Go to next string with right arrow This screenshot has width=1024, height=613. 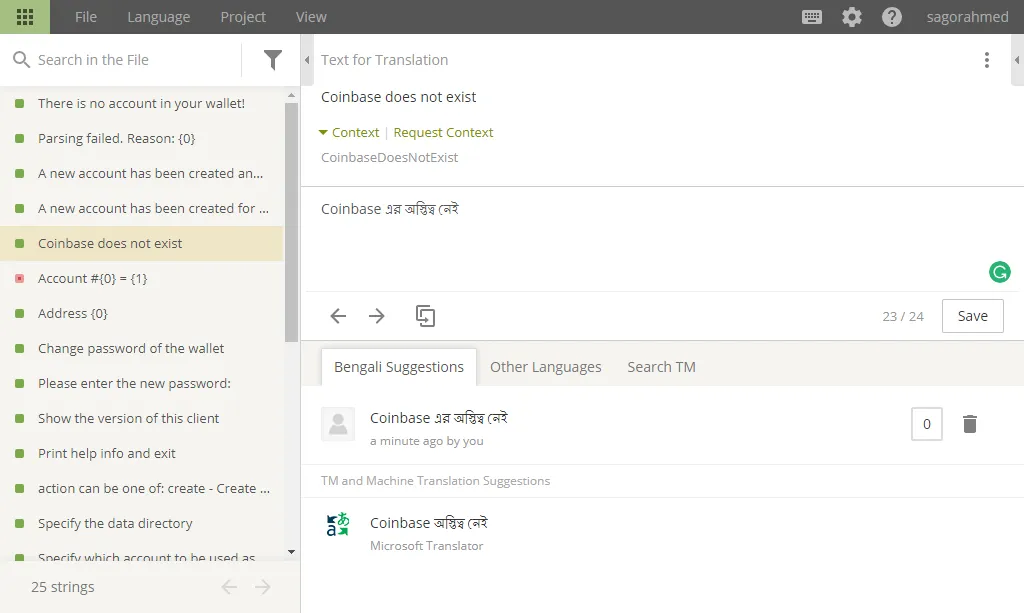pyautogui.click(x=377, y=317)
